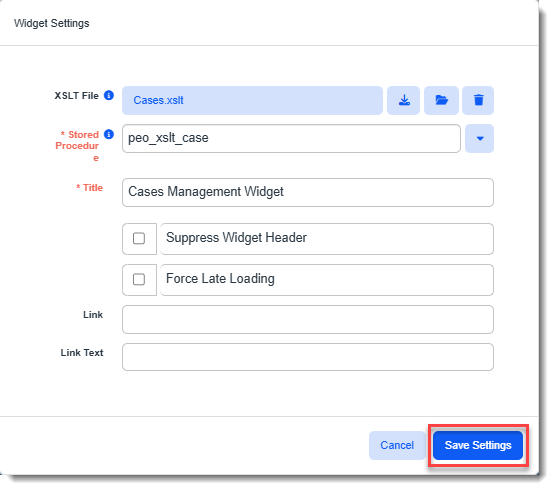Click into the empty Link Text field
This screenshot has width=554, height=490.
click(x=308, y=357)
